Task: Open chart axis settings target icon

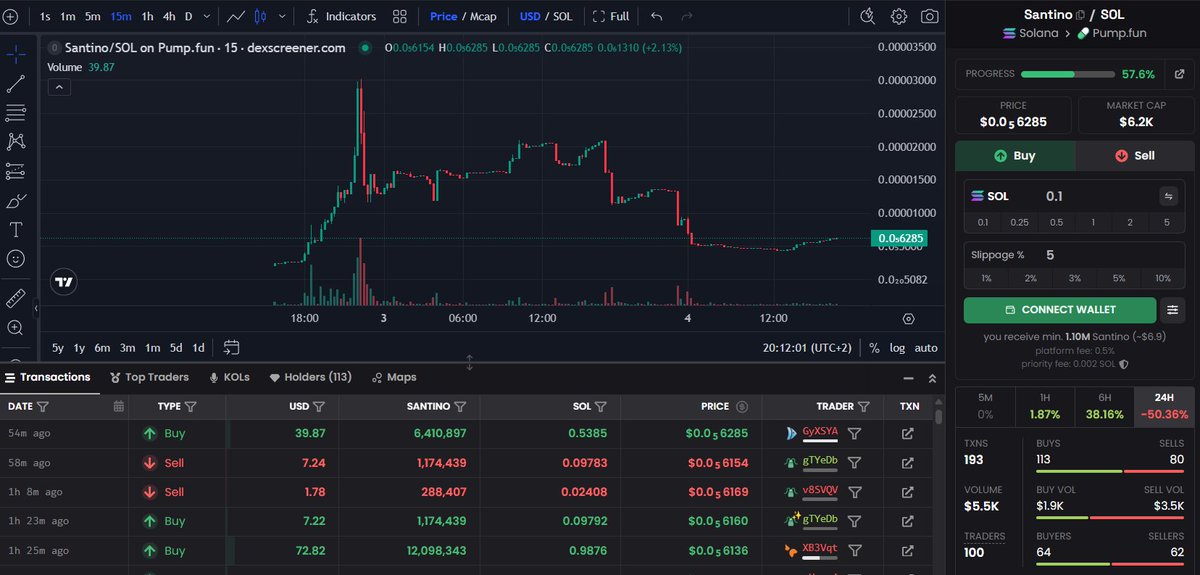Action: click(908, 318)
